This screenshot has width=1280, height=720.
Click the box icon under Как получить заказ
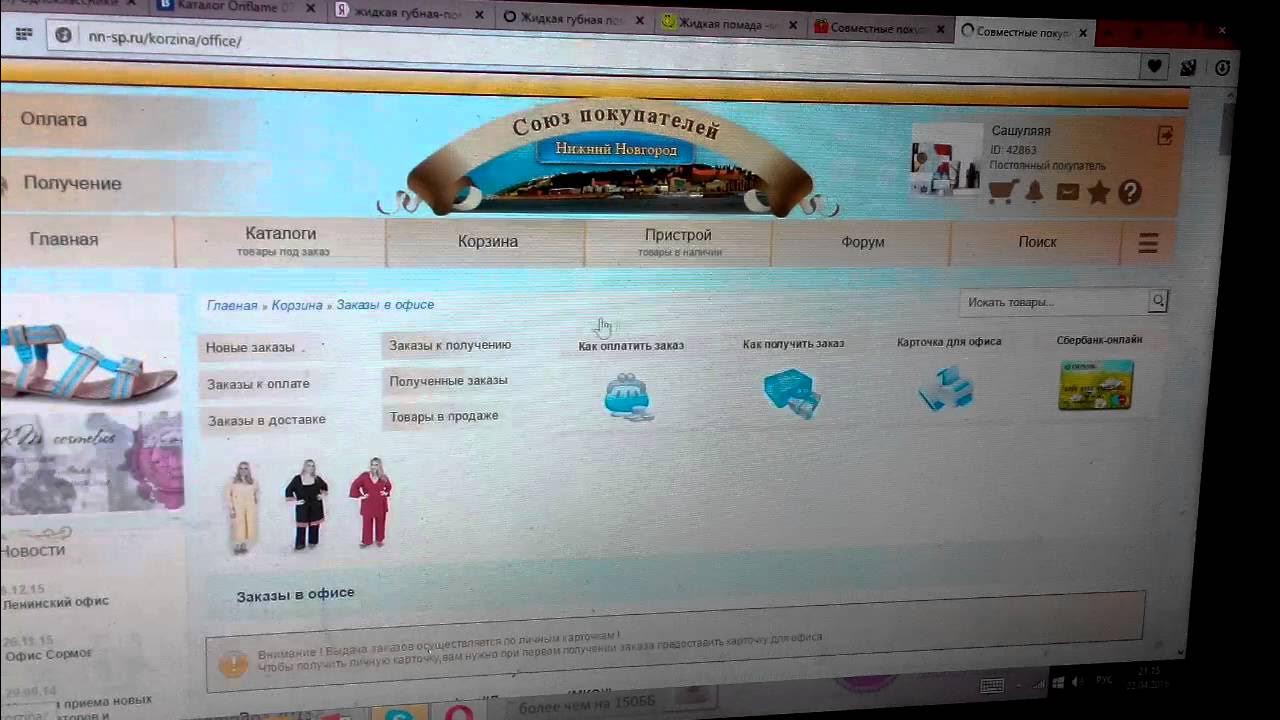[792, 392]
